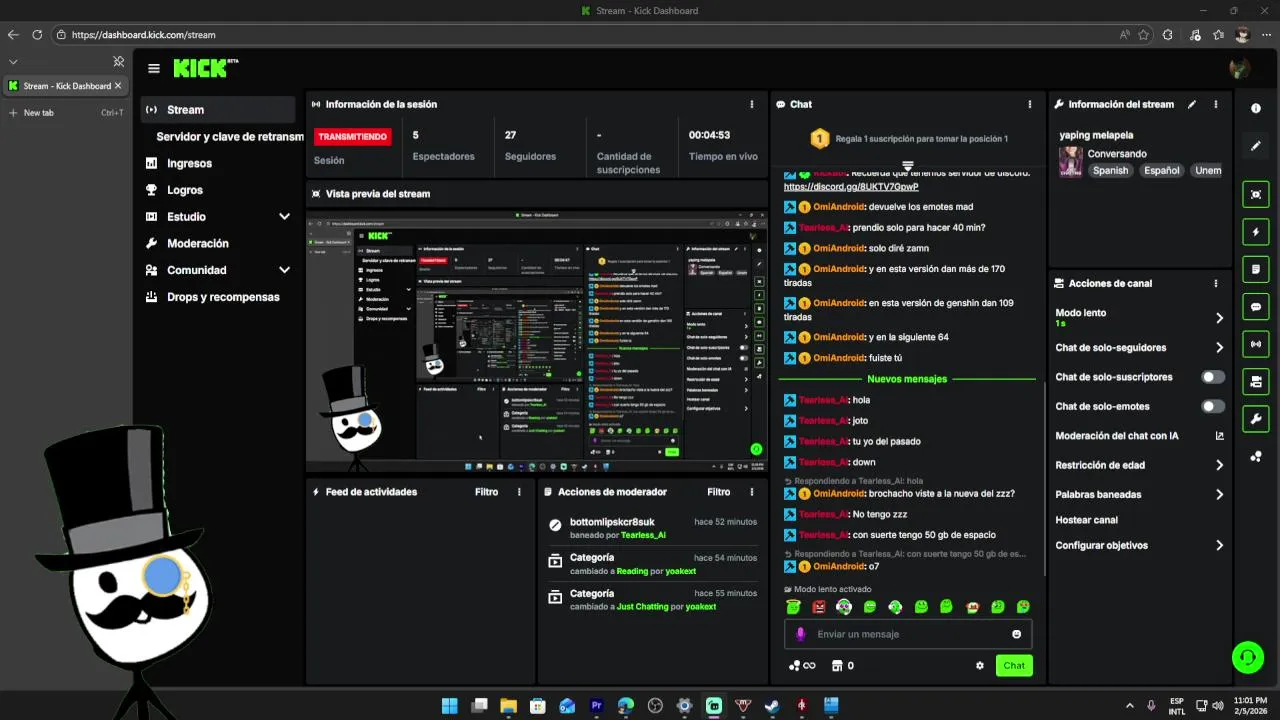Open the Feed de actividades three-dot menu
Image resolution: width=1280 pixels, height=720 pixels.
[x=519, y=492]
